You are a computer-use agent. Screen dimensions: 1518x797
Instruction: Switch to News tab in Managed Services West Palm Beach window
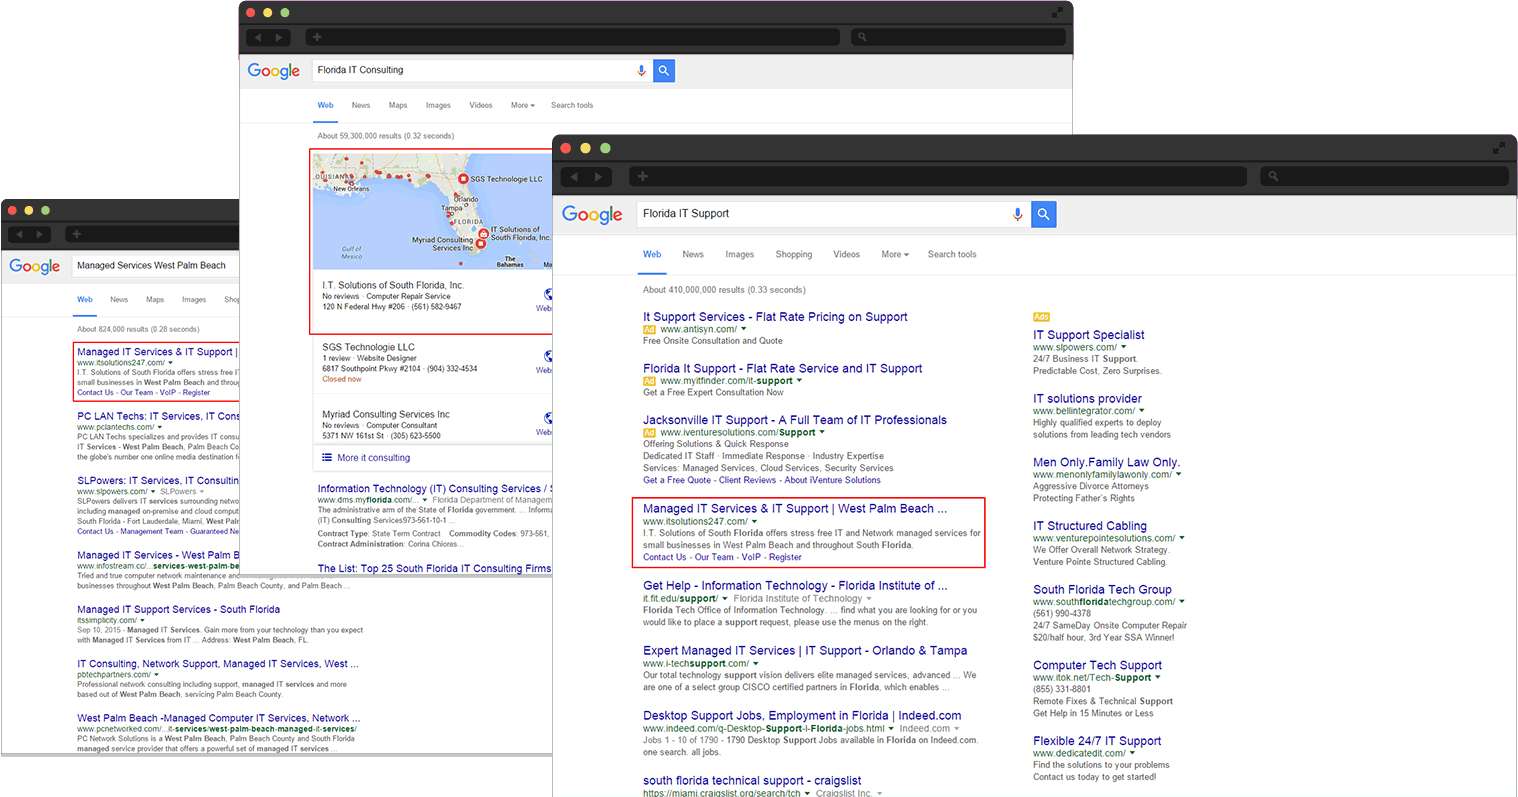tap(119, 299)
